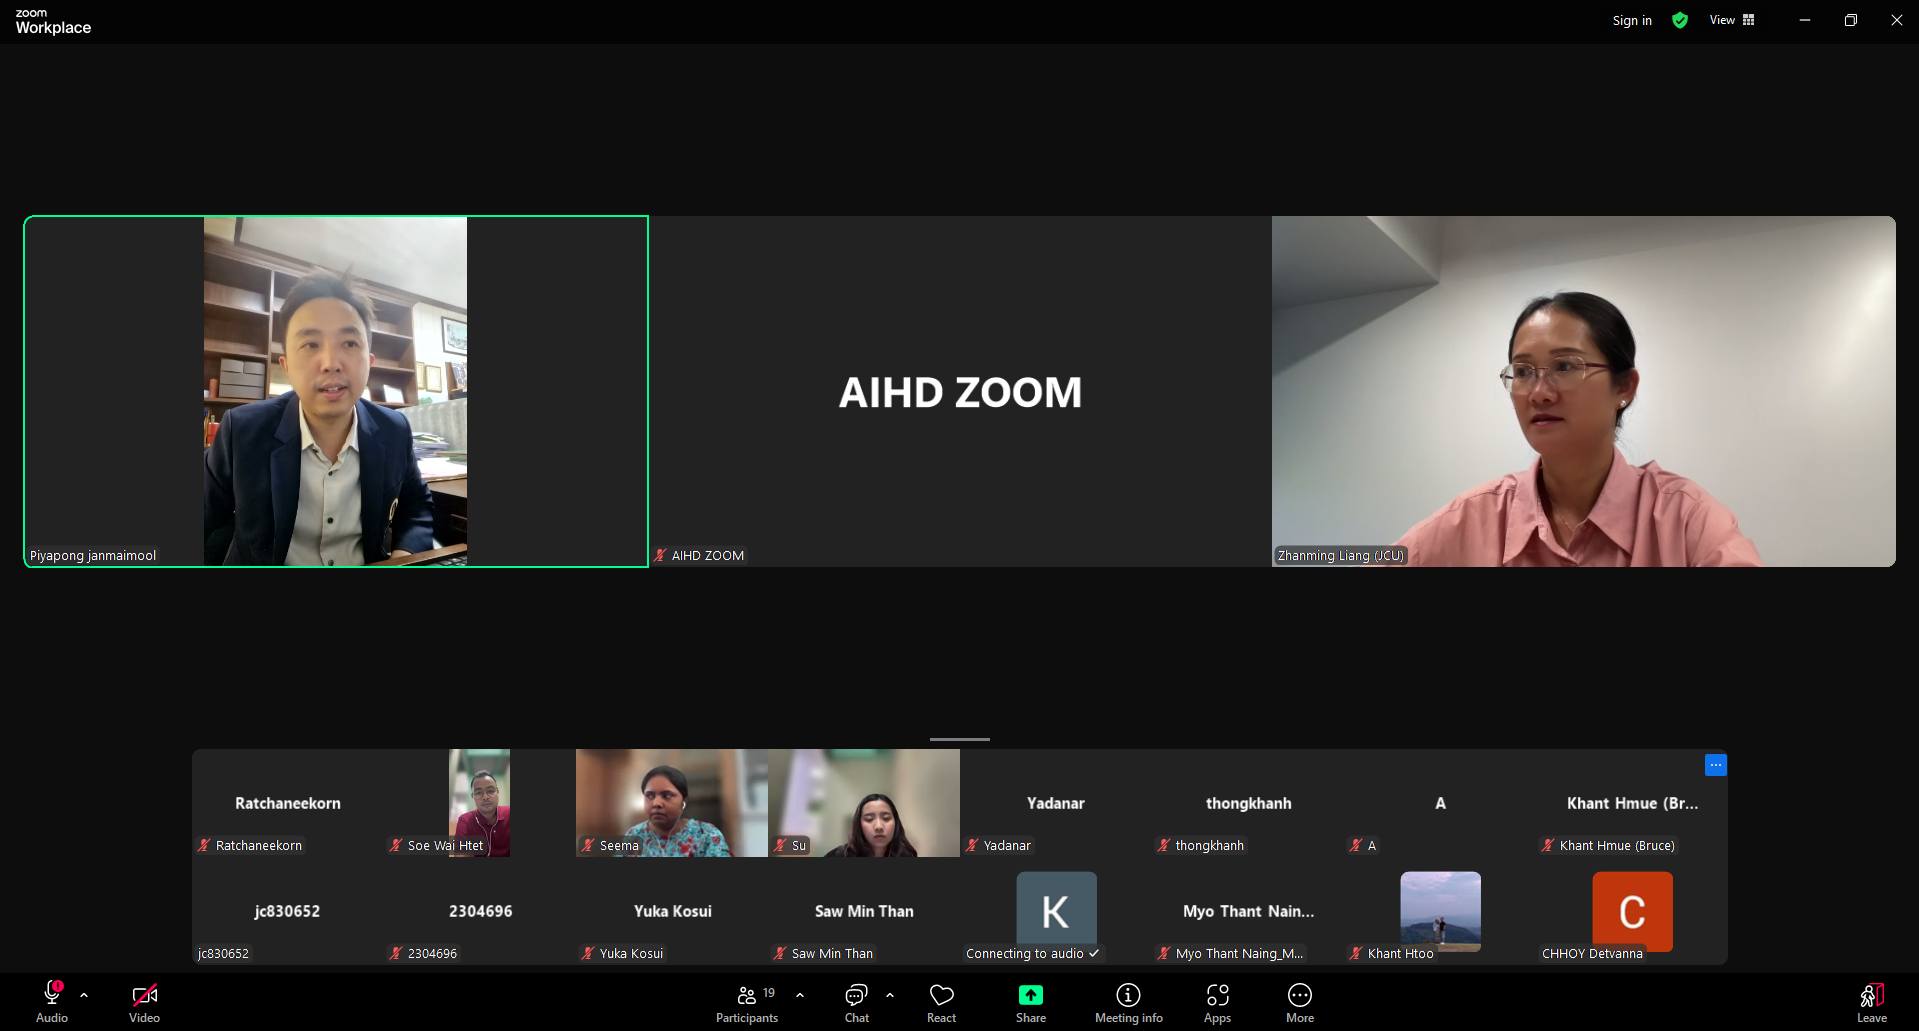This screenshot has height=1031, width=1919.
Task: Unmute microphone with the Audio button
Action: (x=52, y=1003)
